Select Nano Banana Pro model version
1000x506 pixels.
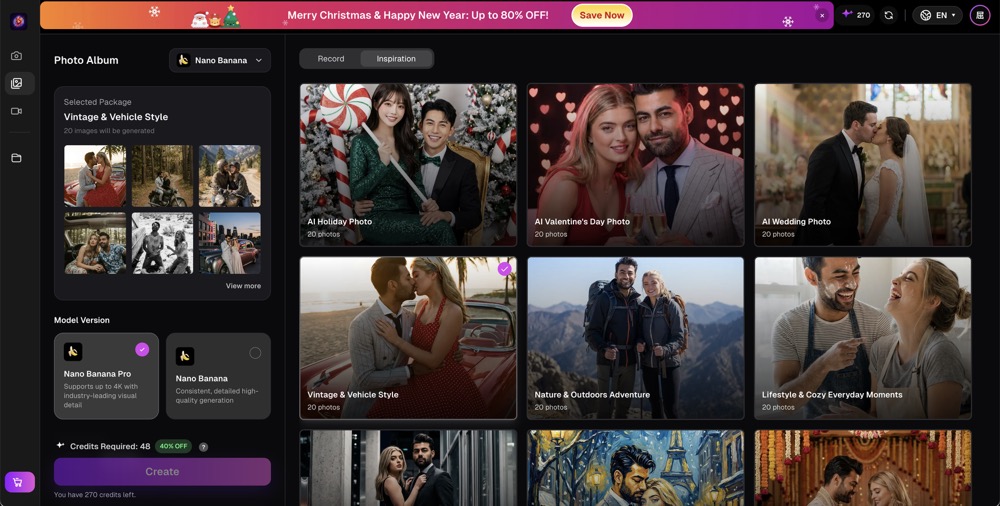(107, 376)
